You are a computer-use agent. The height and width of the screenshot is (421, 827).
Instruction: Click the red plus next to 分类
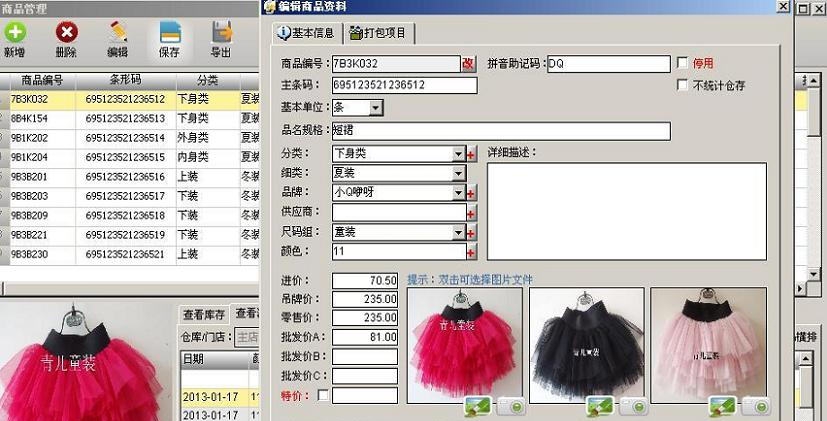click(x=471, y=154)
